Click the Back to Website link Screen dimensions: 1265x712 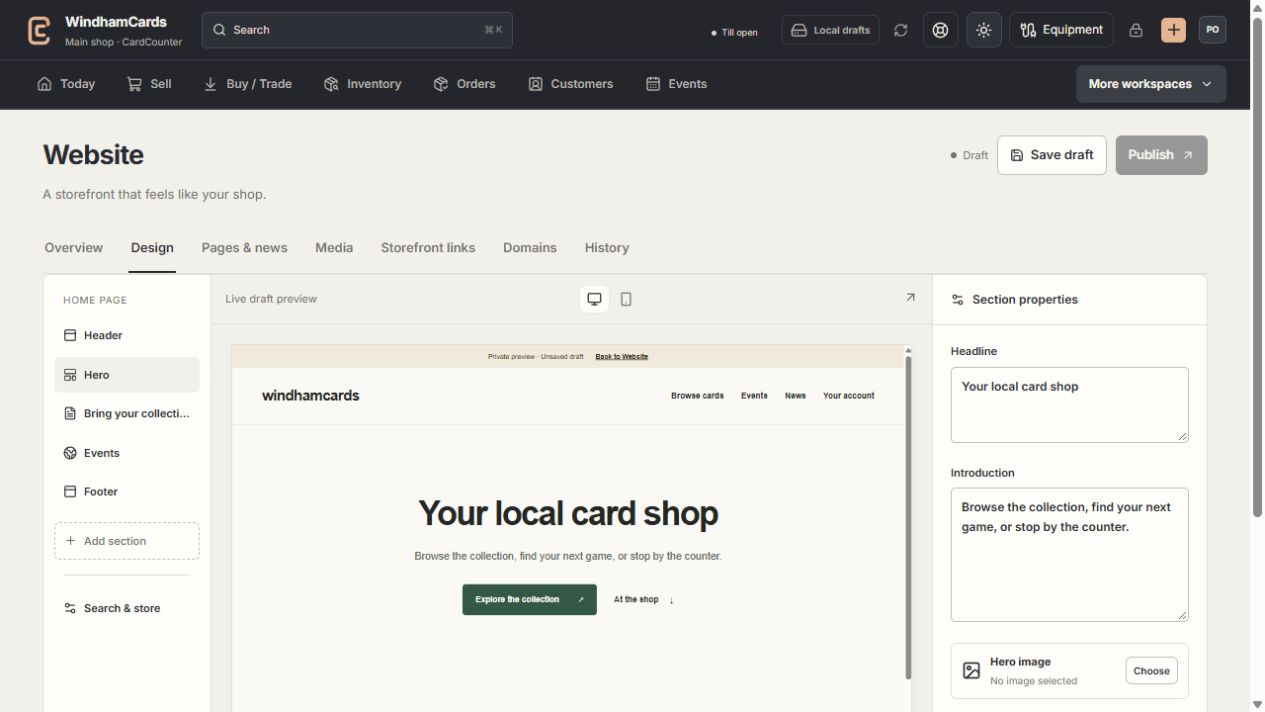click(622, 357)
